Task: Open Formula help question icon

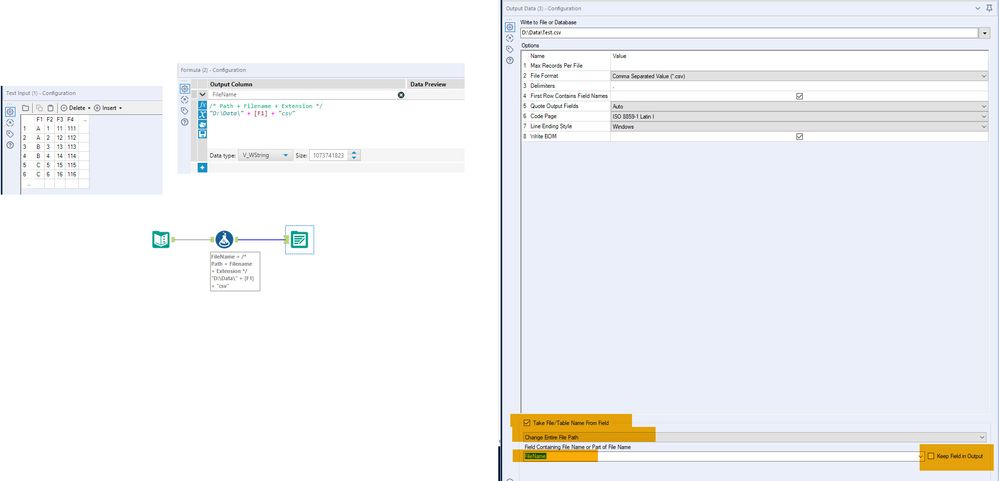Action: point(185,122)
